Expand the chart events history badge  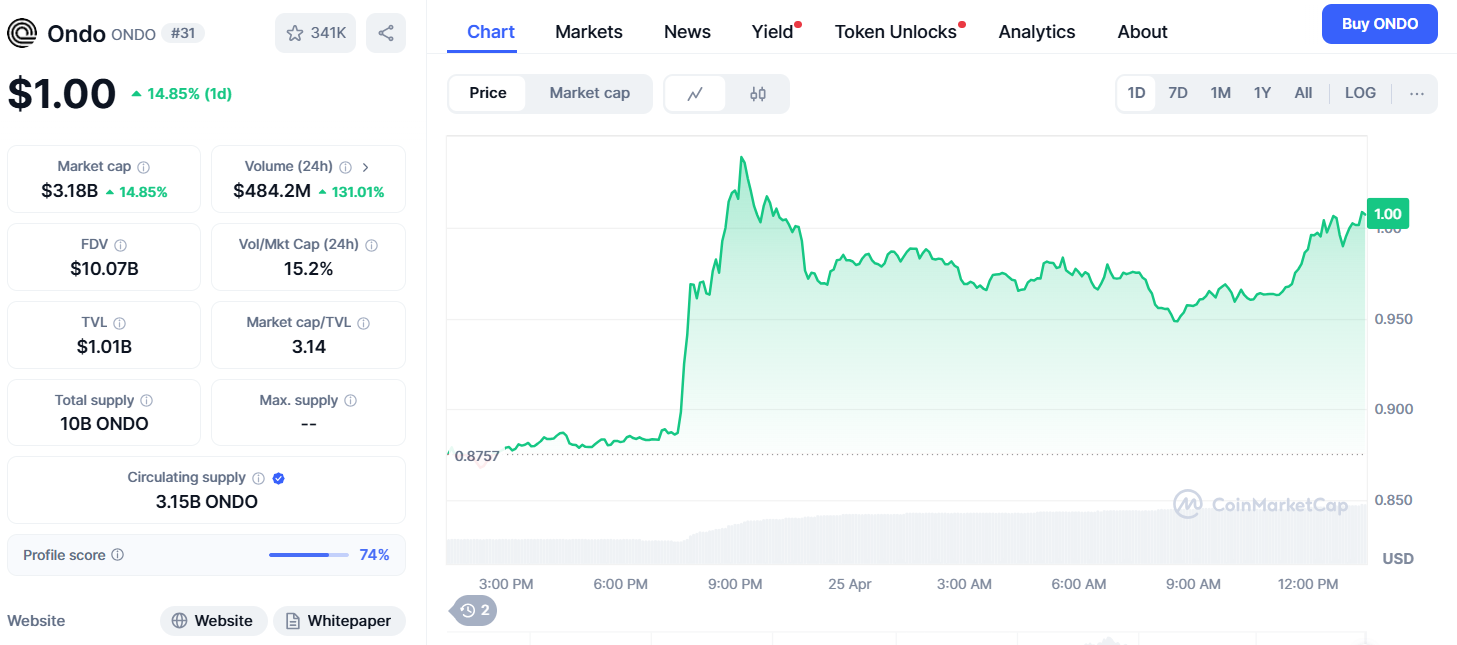pos(475,610)
